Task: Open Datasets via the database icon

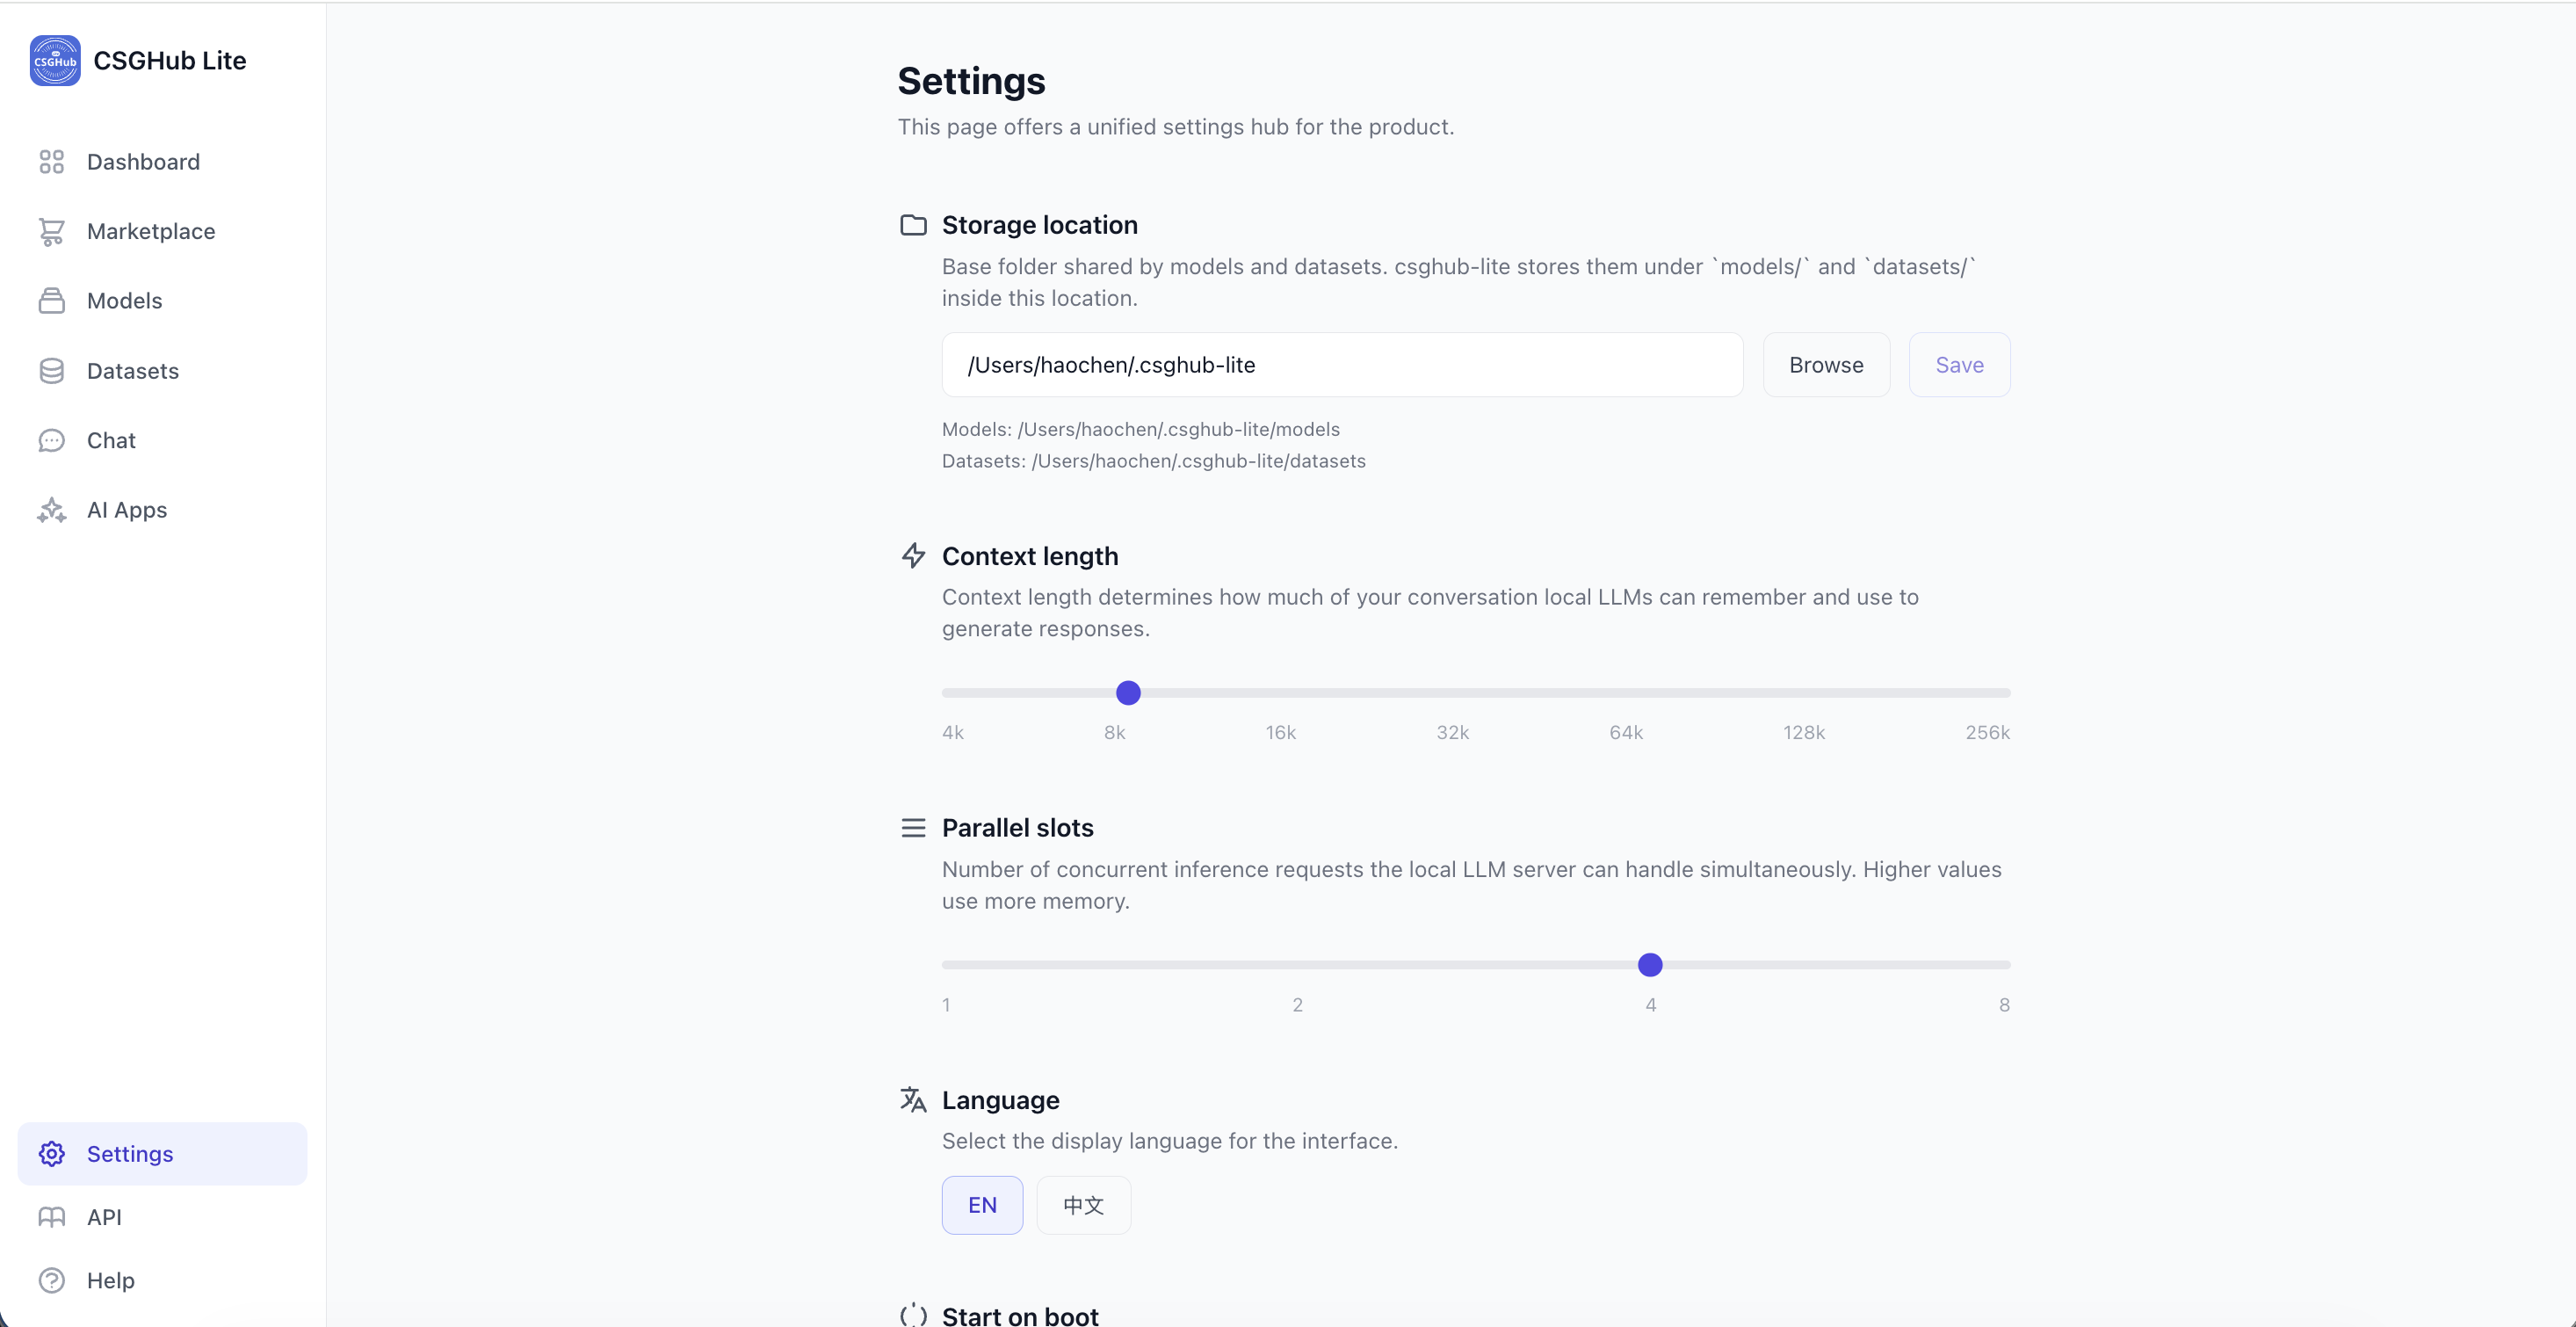Action: pos(51,371)
